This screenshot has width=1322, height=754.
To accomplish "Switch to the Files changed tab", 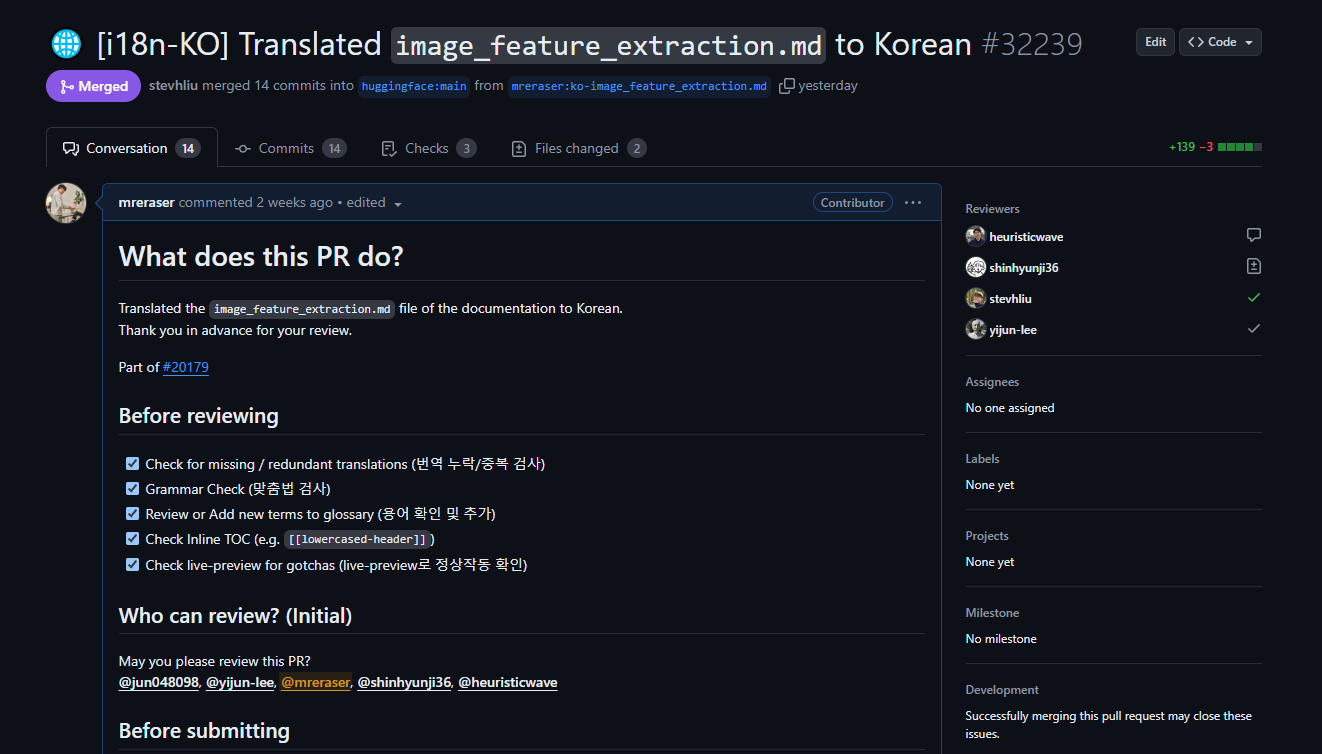I will 578,148.
